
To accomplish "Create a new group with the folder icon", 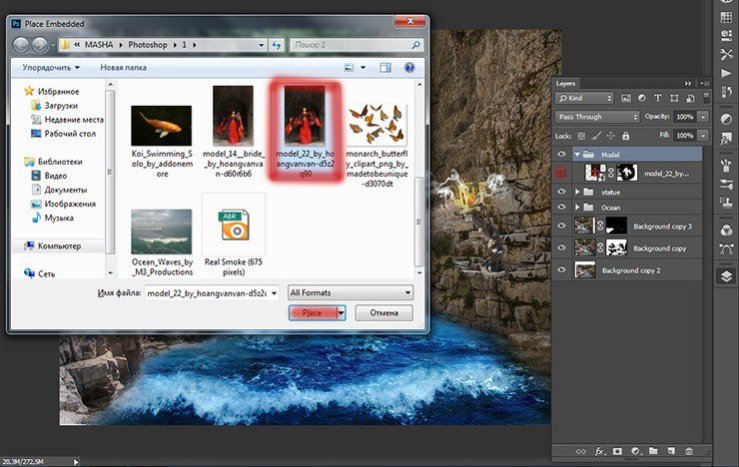I will click(x=652, y=453).
